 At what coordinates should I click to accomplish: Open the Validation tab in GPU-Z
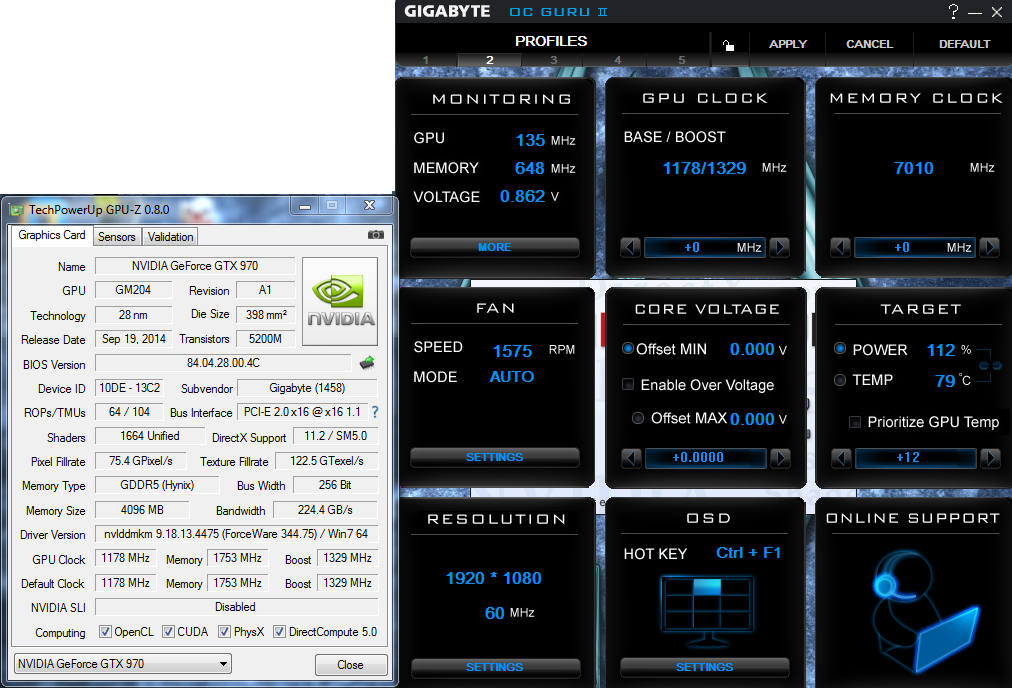click(x=170, y=237)
